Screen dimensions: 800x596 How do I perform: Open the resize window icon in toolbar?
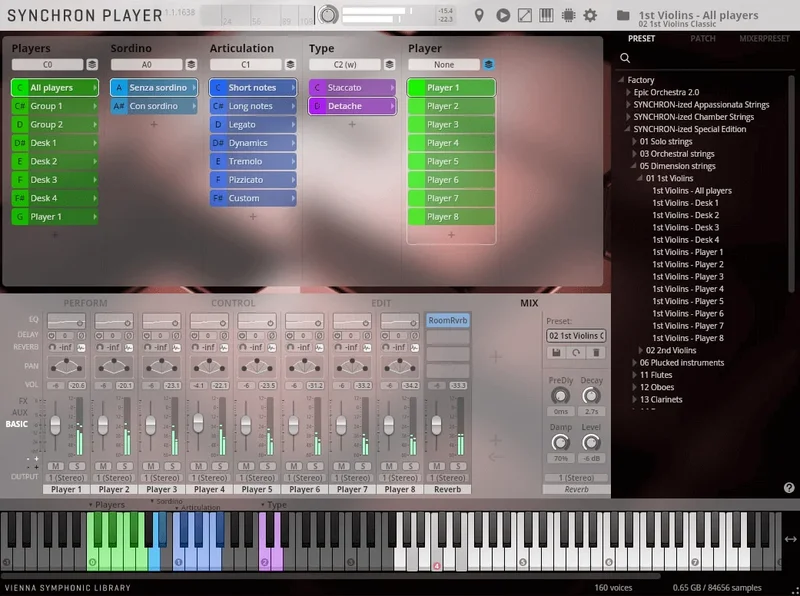(x=524, y=15)
